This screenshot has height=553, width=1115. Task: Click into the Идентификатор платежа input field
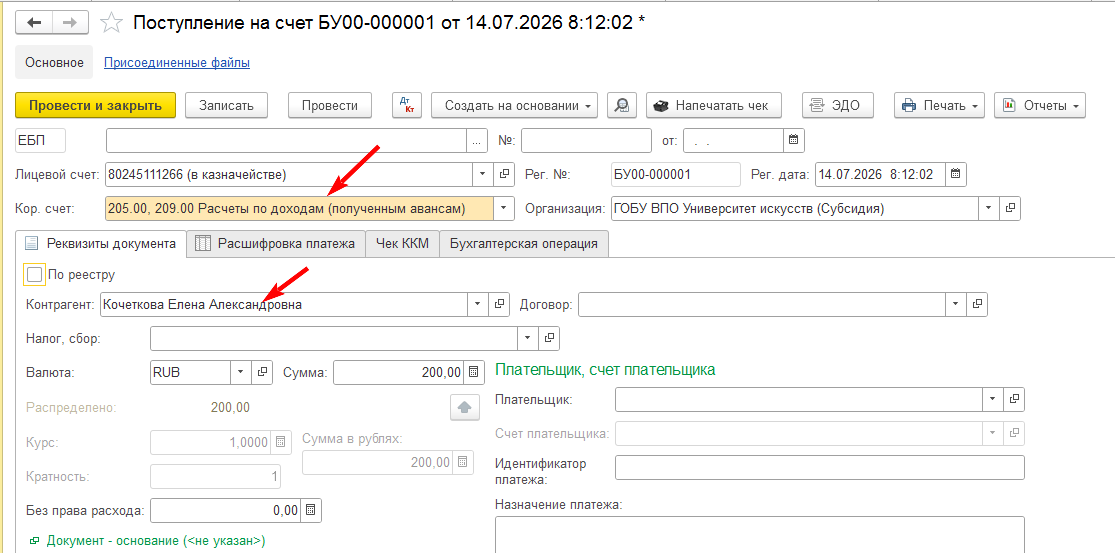pyautogui.click(x=820, y=468)
